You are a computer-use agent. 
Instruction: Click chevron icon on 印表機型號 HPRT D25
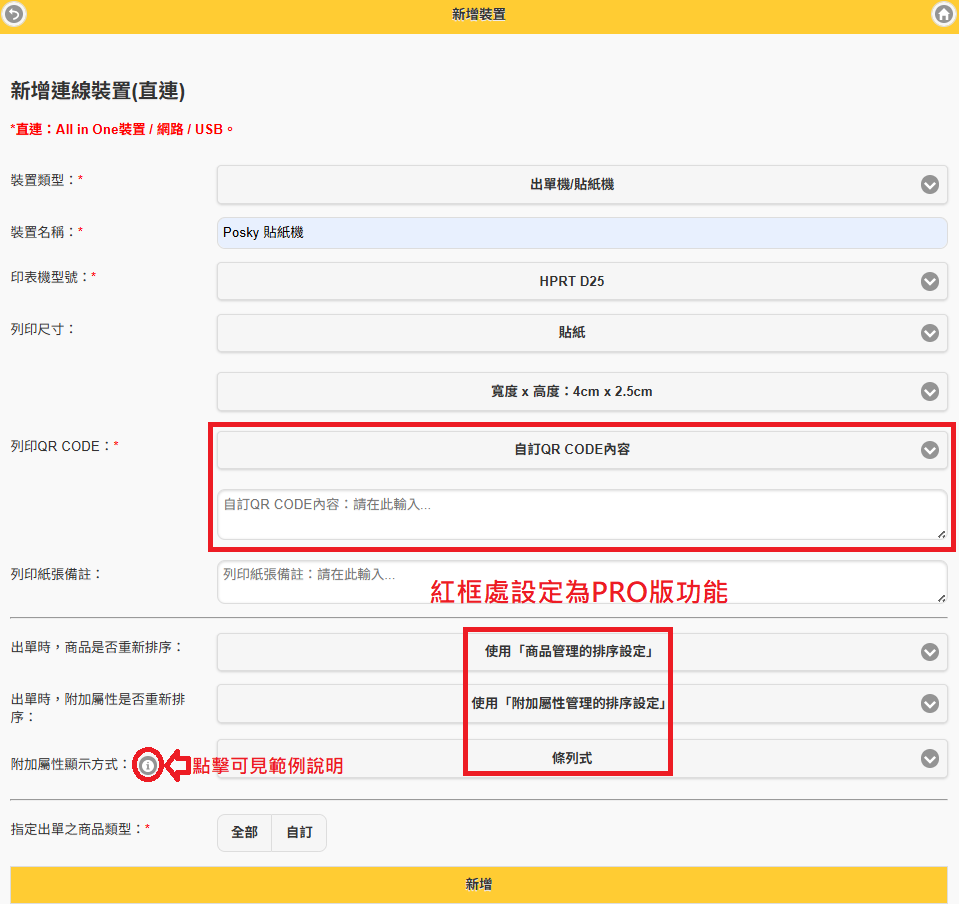point(930,282)
